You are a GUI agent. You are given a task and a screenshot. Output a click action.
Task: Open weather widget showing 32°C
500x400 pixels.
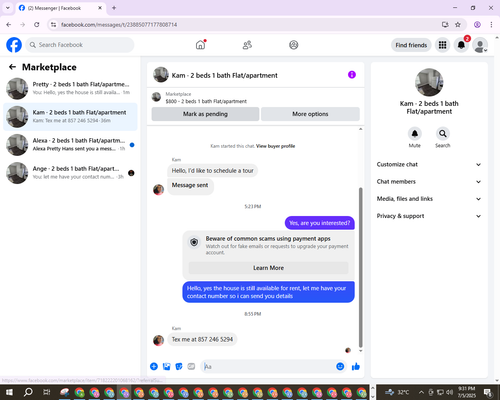(x=397, y=392)
